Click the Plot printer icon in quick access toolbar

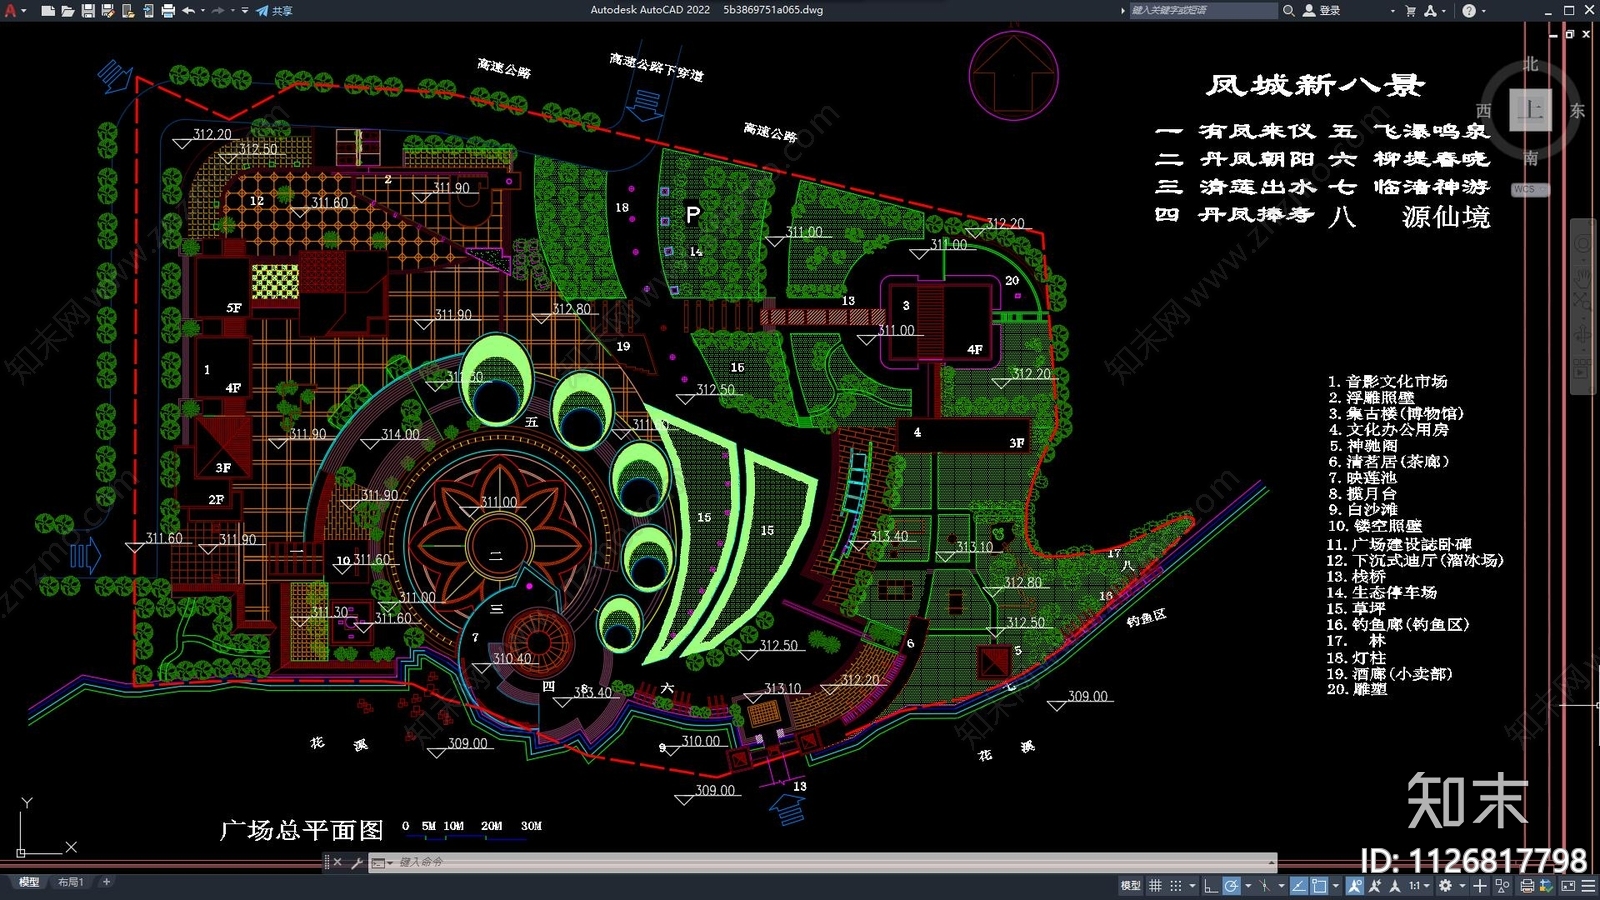[168, 11]
